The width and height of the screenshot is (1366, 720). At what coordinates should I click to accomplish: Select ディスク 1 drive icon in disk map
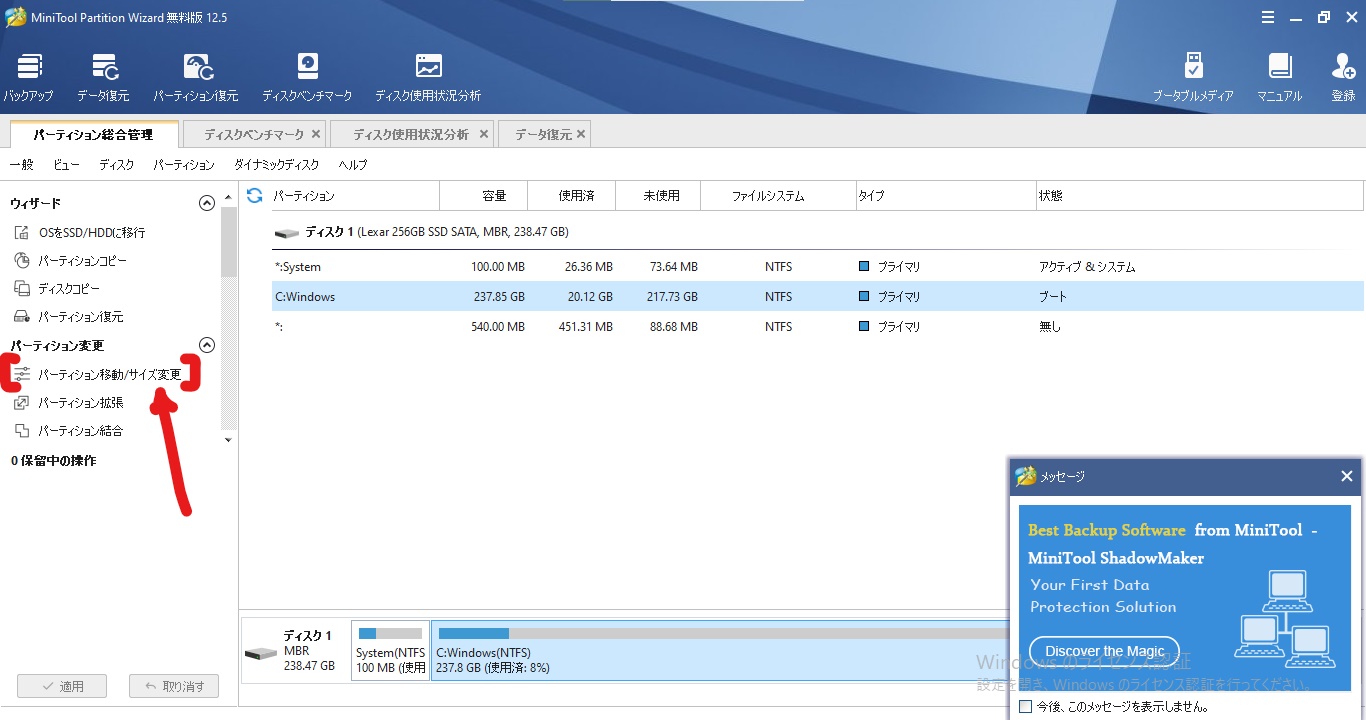coord(261,653)
